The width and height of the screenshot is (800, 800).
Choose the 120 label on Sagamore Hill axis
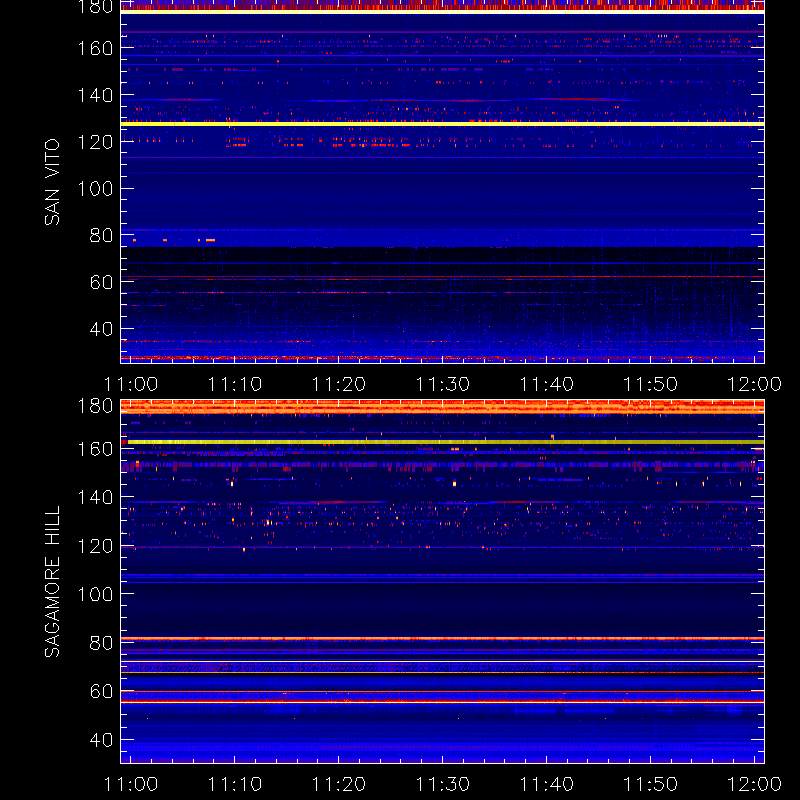(95, 546)
